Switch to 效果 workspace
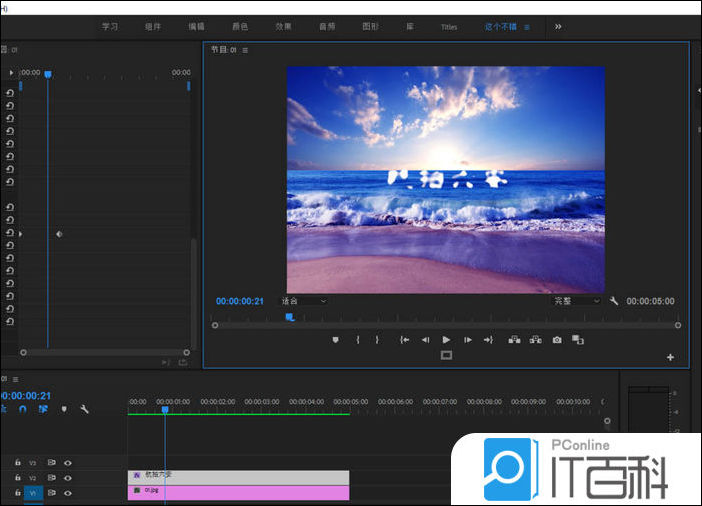The height and width of the screenshot is (506, 702). pos(283,27)
